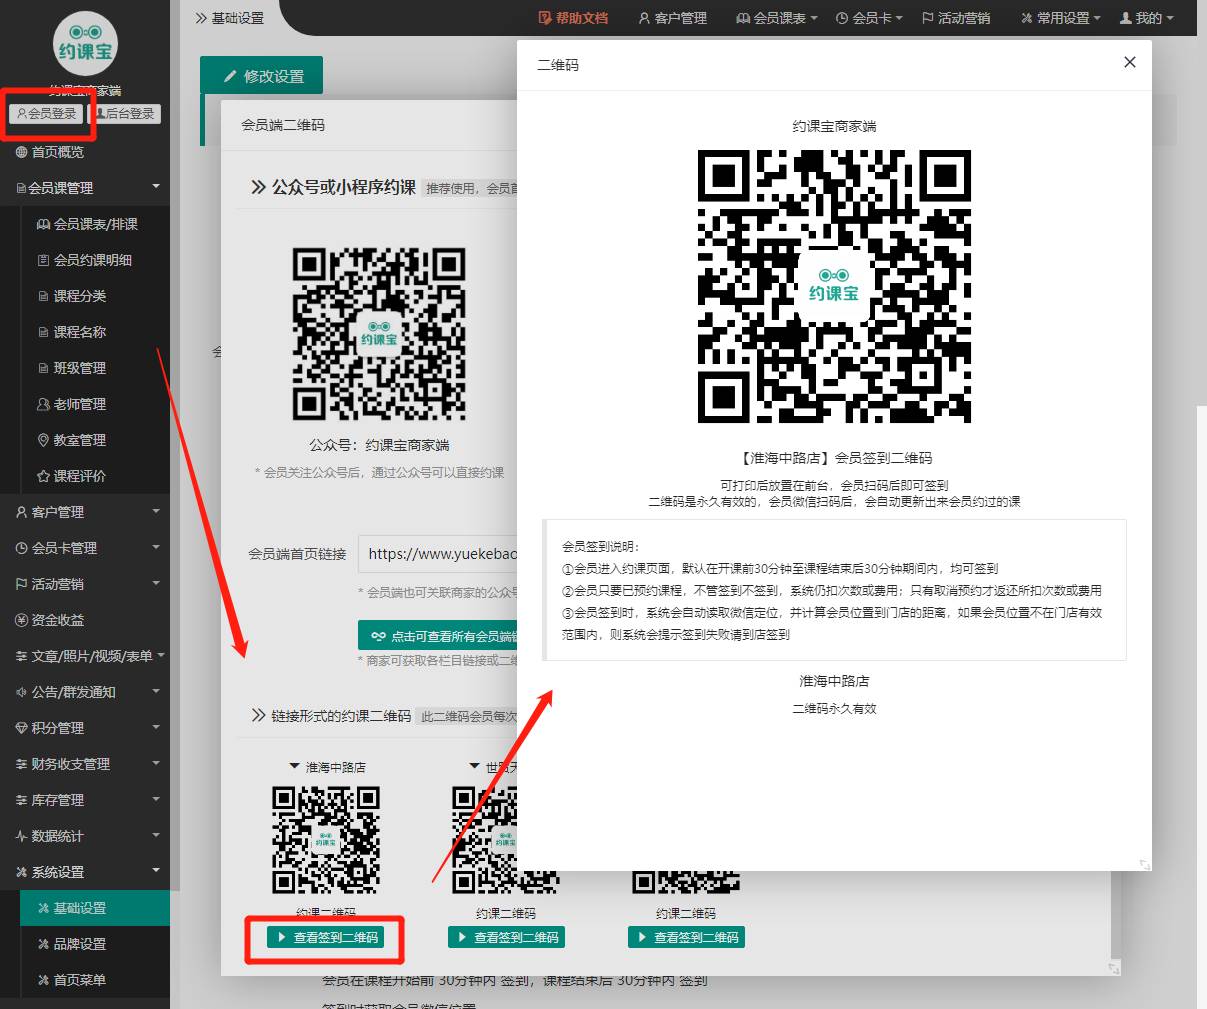Collapse the 会员课管理 sidebar section
The image size is (1207, 1009).
[85, 188]
